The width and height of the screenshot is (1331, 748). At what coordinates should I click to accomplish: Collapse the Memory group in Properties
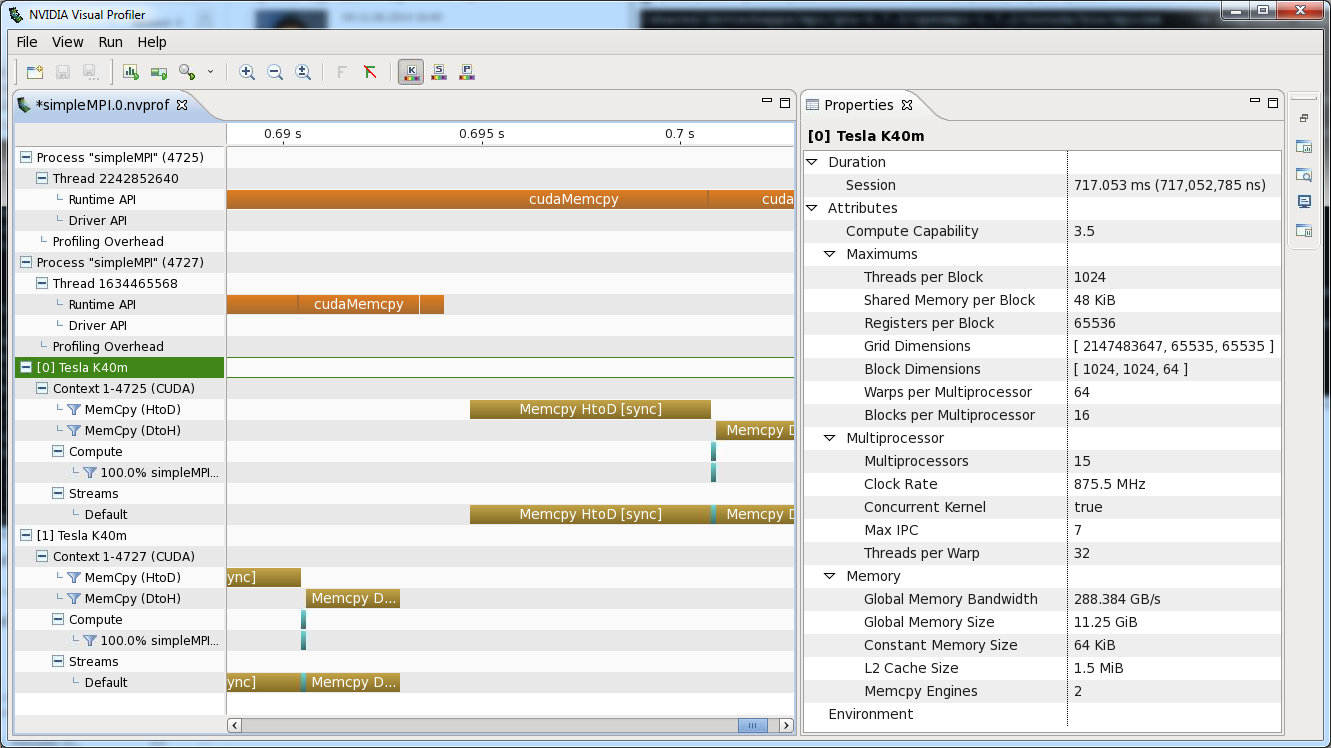(830, 576)
